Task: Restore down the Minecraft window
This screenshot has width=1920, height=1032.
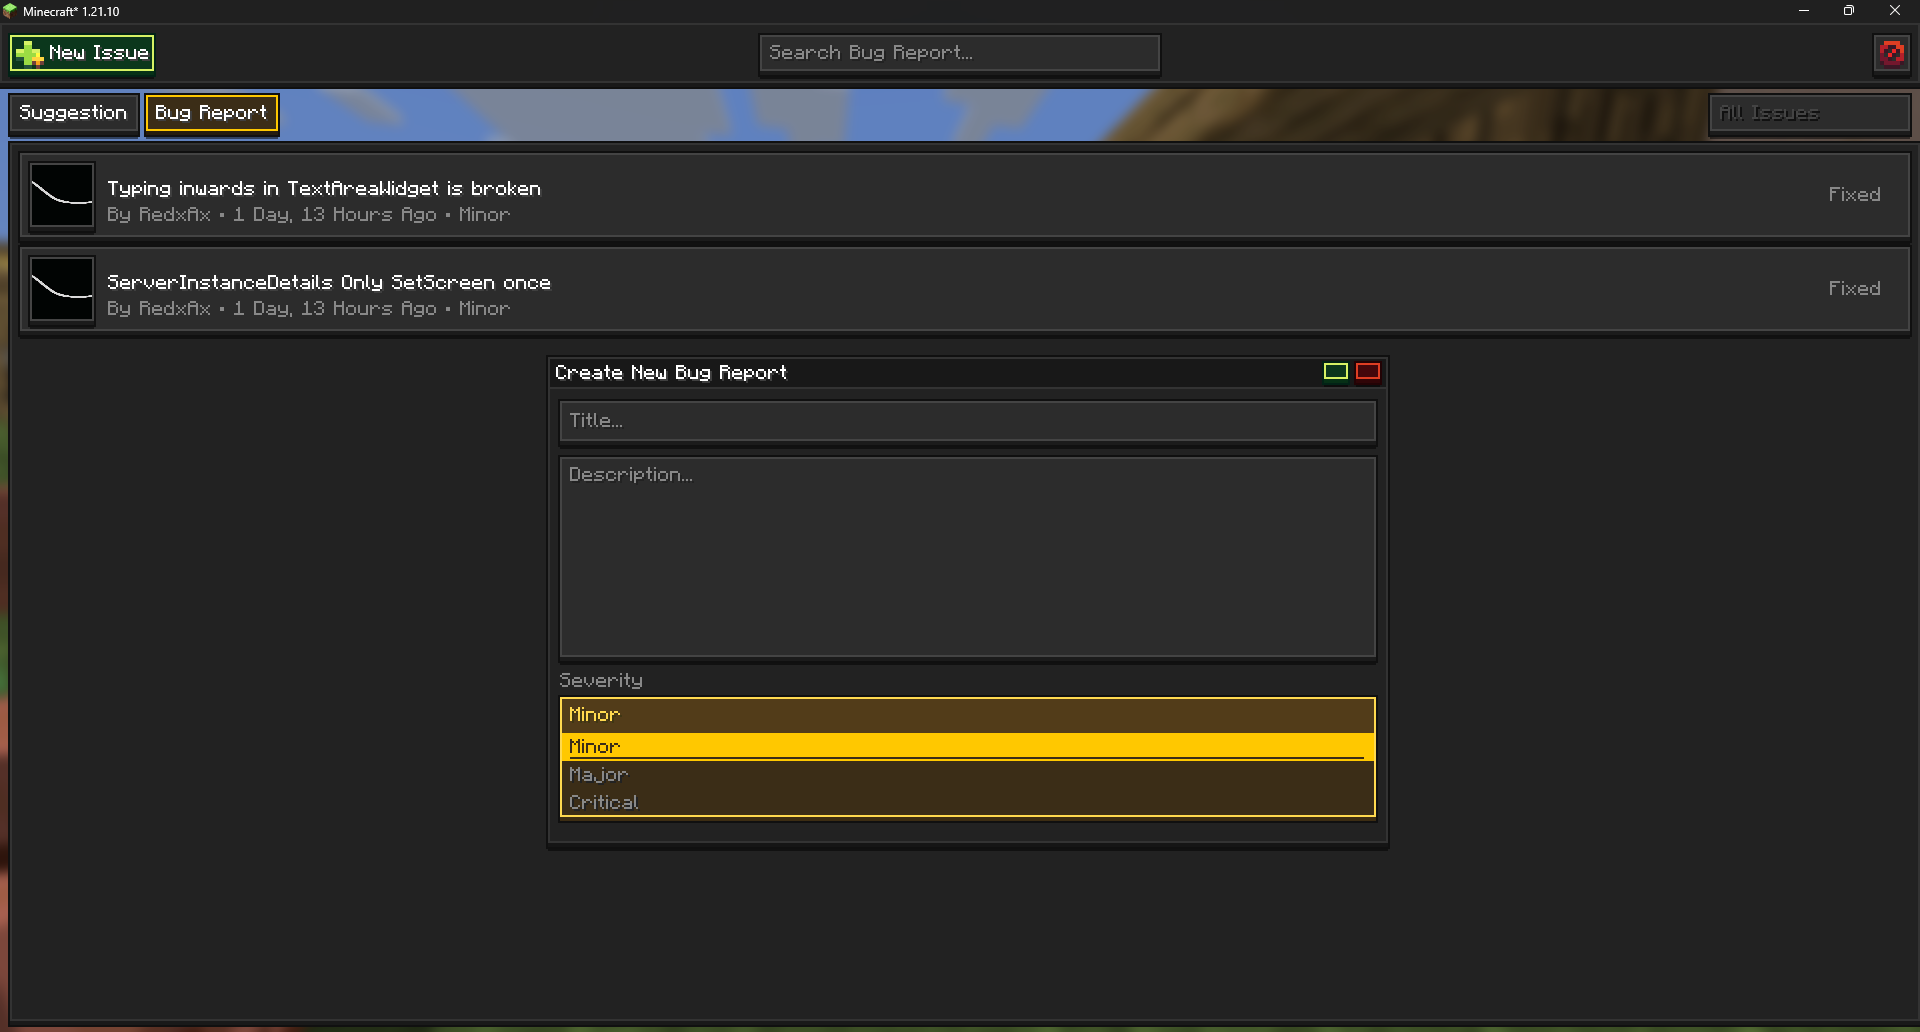Action: coord(1849,11)
